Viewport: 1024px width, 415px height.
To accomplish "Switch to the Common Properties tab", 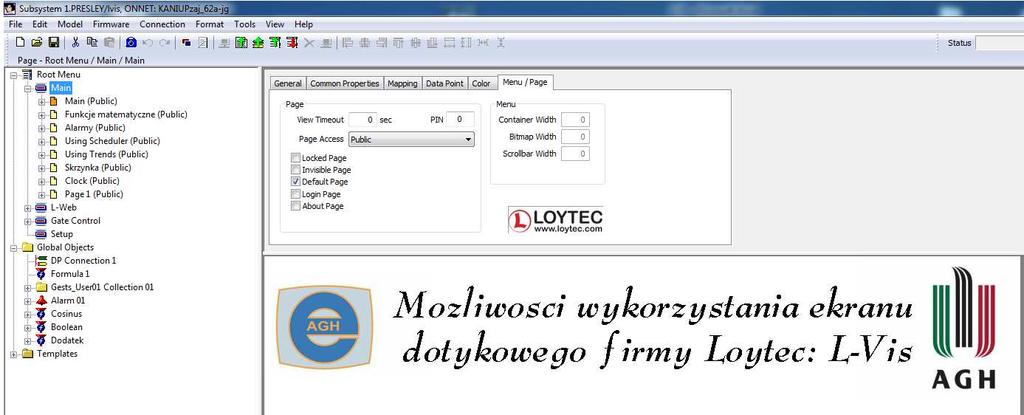I will click(344, 83).
